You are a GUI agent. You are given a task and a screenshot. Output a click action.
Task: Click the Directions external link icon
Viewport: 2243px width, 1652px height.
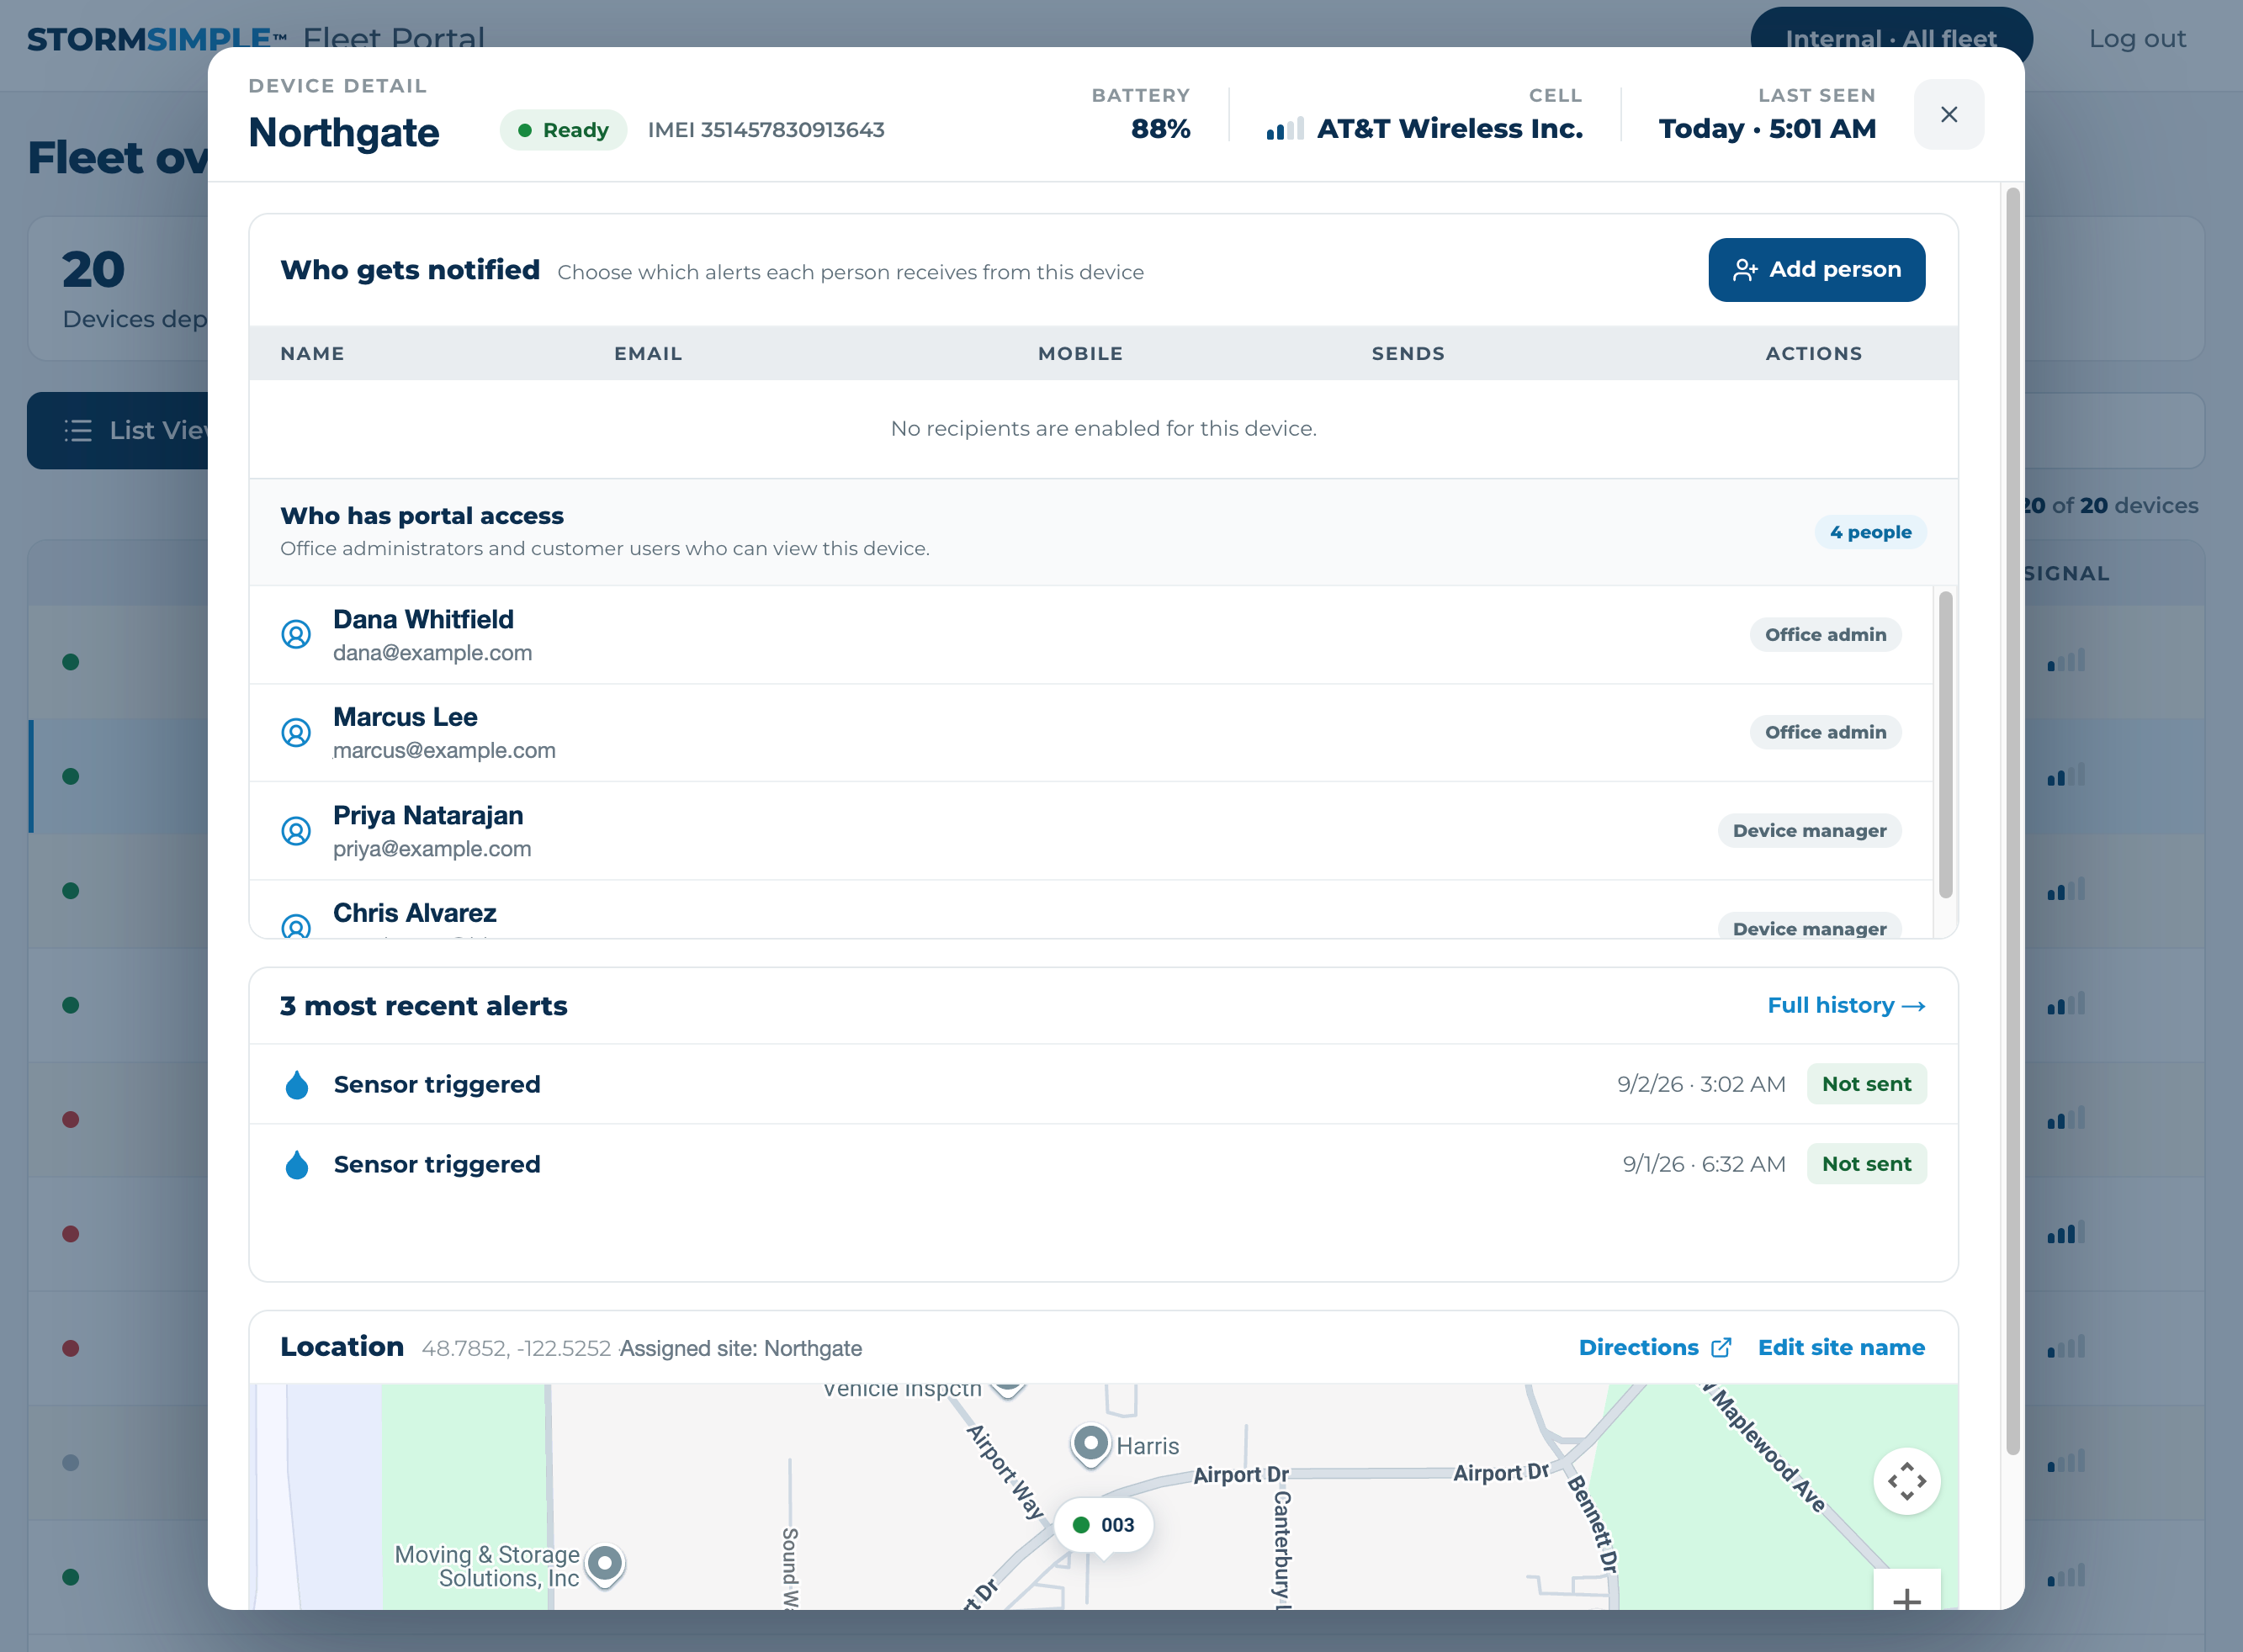point(1721,1347)
